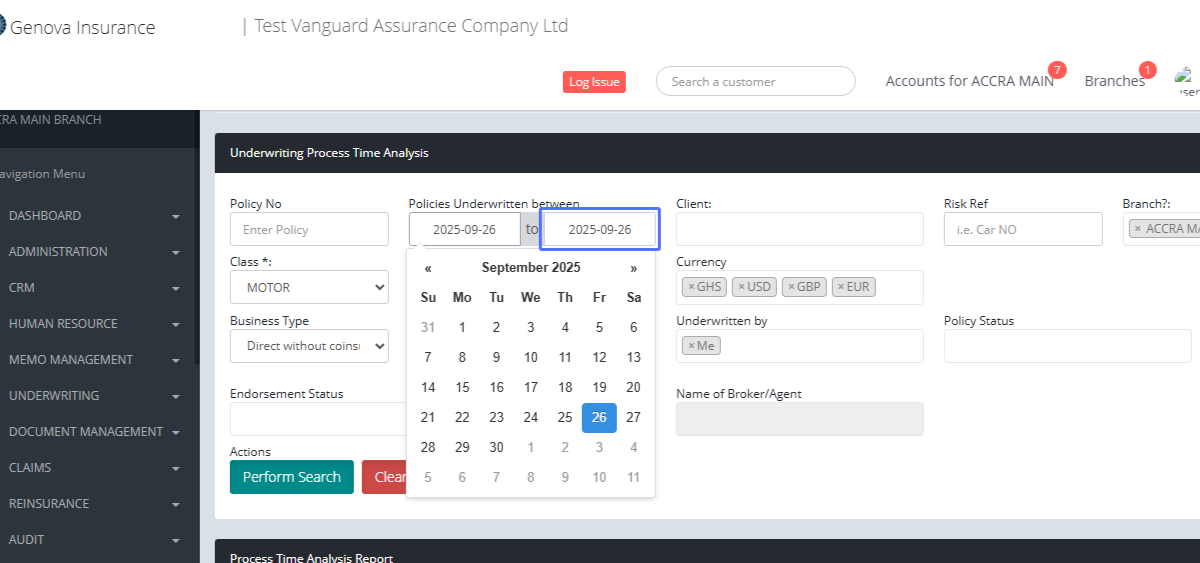Open the Class dropdown showing MOTOR
The height and width of the screenshot is (563, 1200).
click(309, 288)
